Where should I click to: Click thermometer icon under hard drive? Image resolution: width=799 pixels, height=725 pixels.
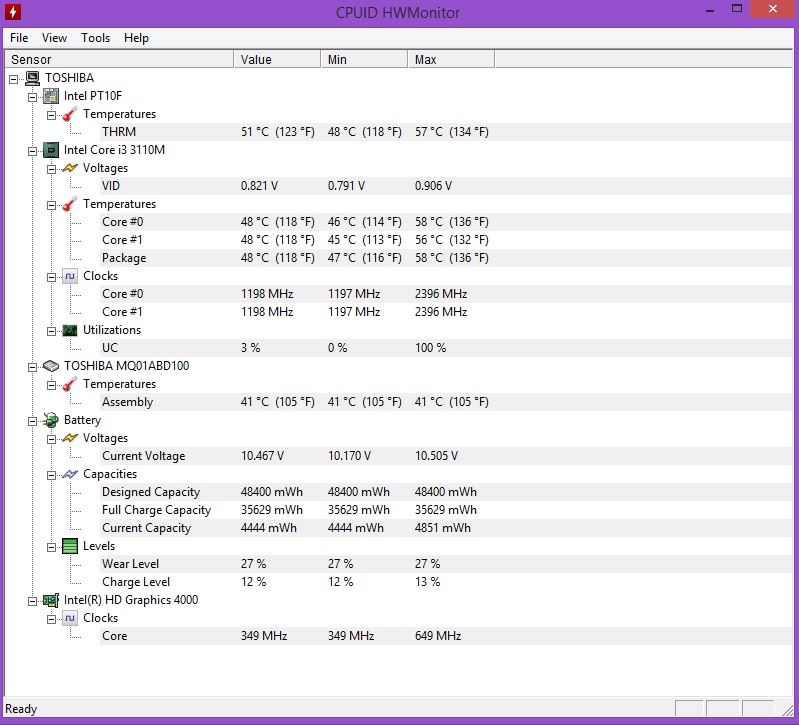[70, 384]
